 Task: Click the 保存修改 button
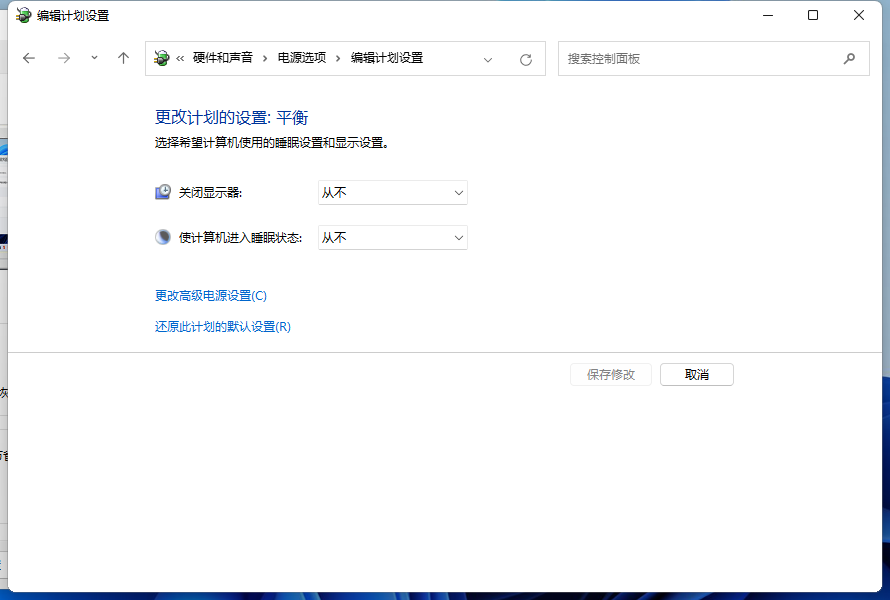[x=611, y=374]
